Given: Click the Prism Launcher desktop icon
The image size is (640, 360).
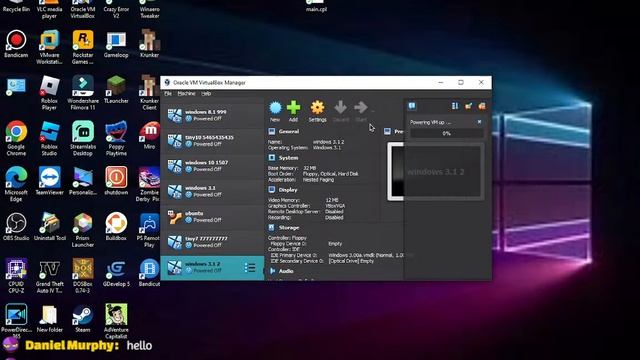Looking at the screenshot, I should tap(83, 230).
